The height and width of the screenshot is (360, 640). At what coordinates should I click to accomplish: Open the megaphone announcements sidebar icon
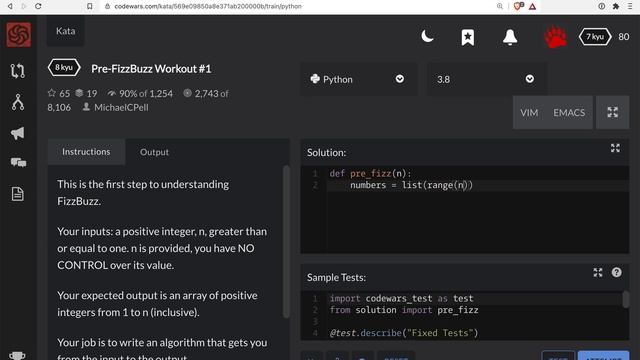[18, 133]
